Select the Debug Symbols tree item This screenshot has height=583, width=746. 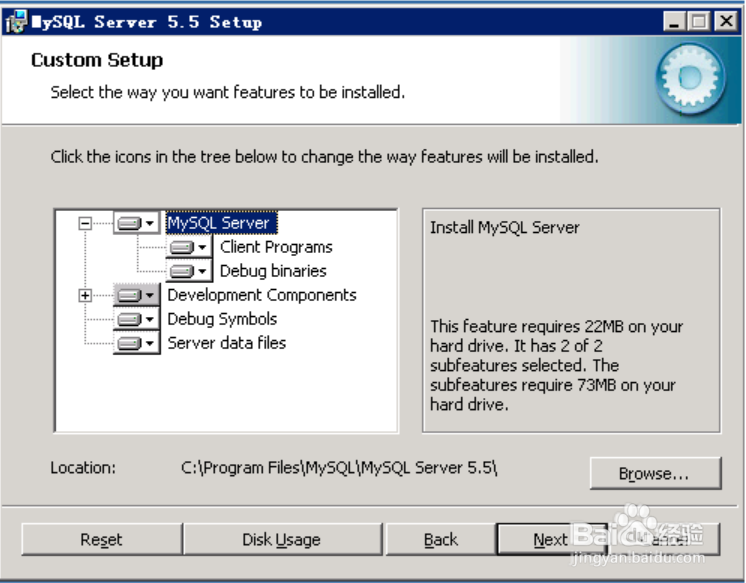tap(222, 319)
